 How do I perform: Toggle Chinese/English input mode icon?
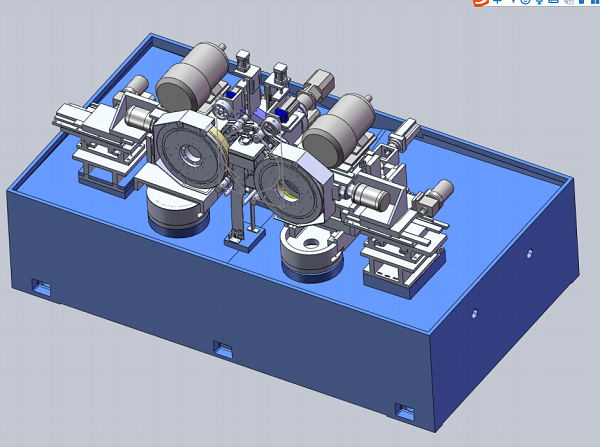pos(497,3)
